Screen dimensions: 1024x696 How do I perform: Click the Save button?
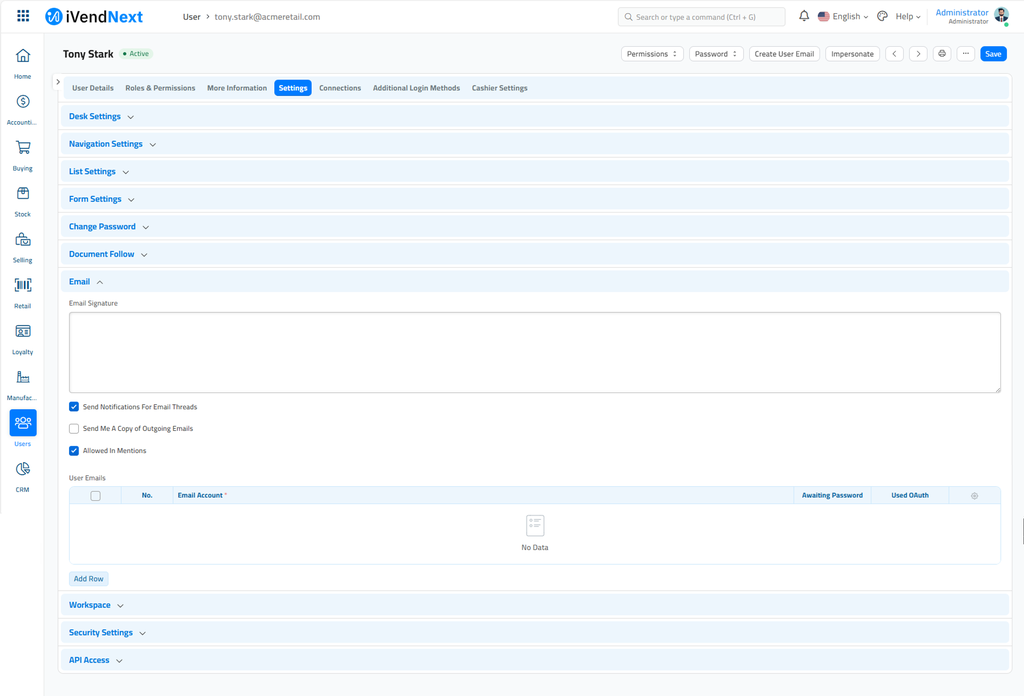993,54
